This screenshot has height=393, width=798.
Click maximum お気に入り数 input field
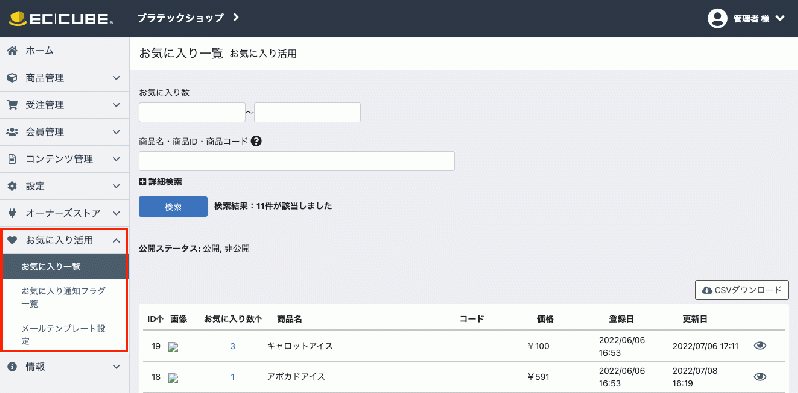[307, 113]
